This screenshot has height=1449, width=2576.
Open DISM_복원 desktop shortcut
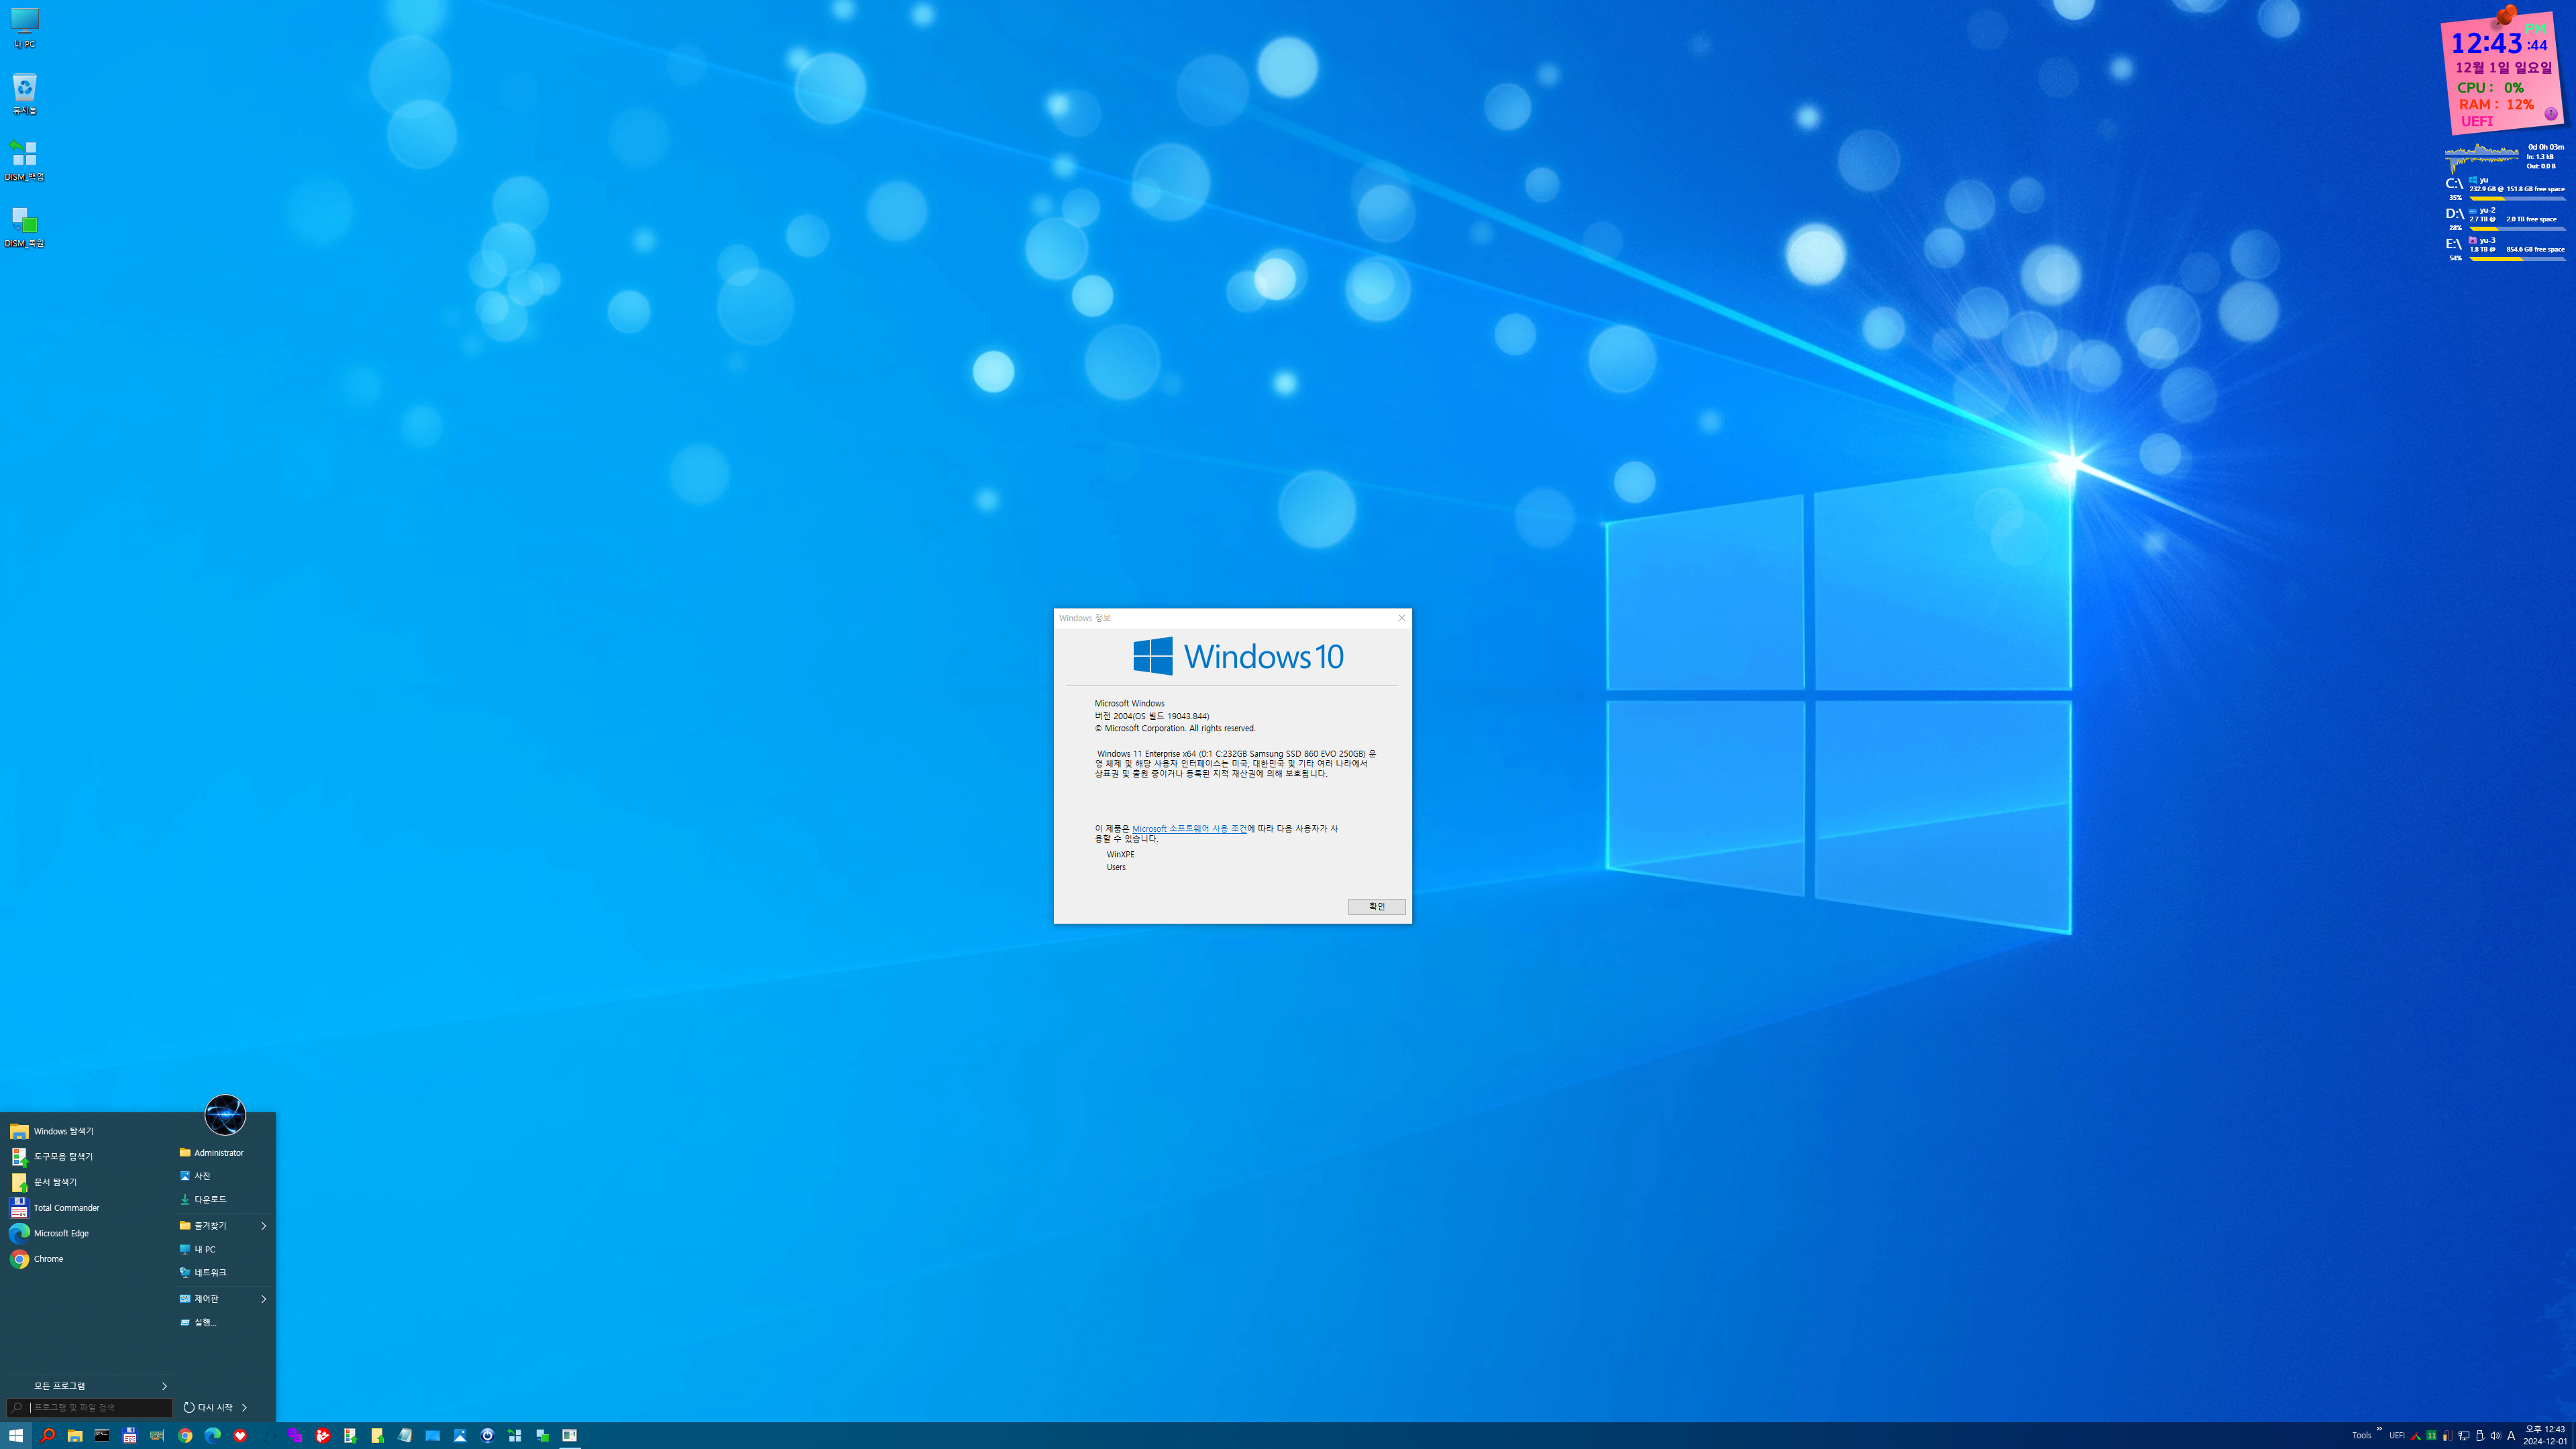click(x=24, y=227)
